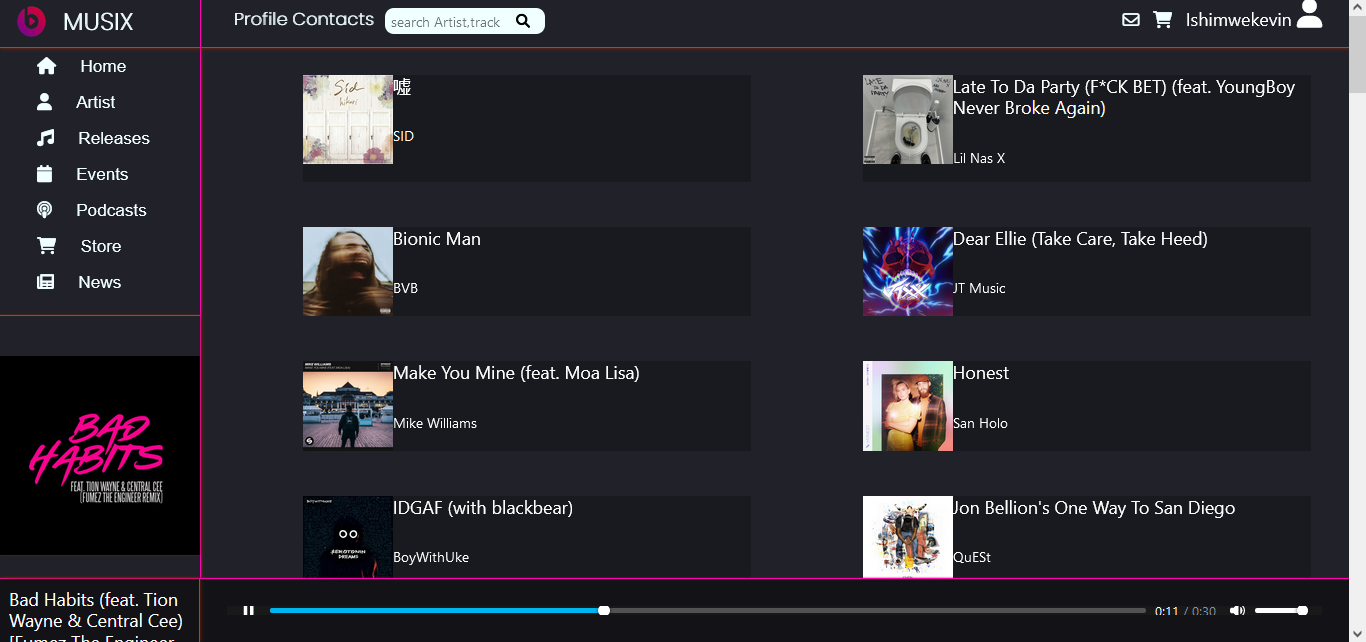Select the Bionic Man album thumbnail
The width and height of the screenshot is (1366, 642).
click(x=348, y=271)
